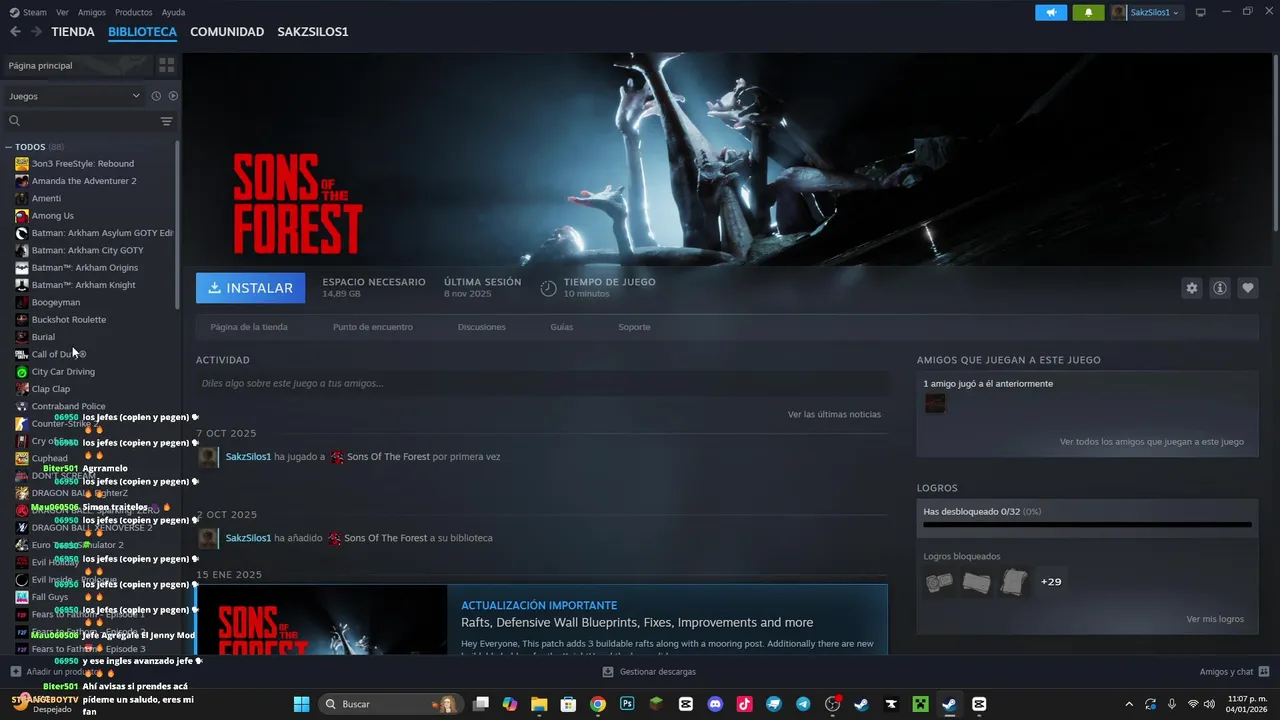Open Gestionar descargas

pos(650,672)
